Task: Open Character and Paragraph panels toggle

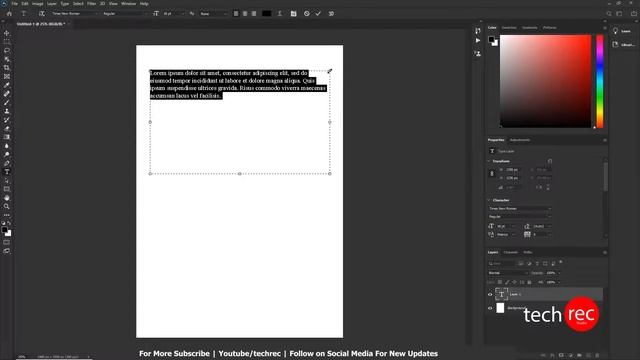Action: click(293, 13)
